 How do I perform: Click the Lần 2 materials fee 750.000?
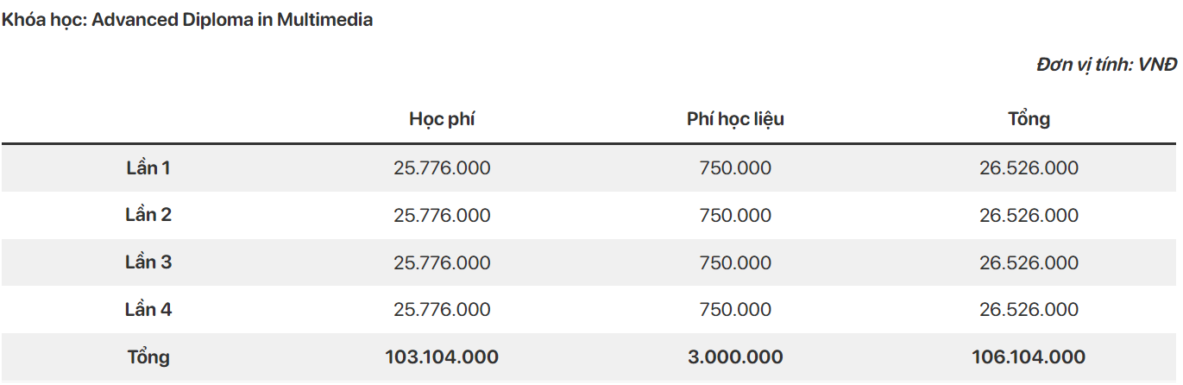pos(736,215)
